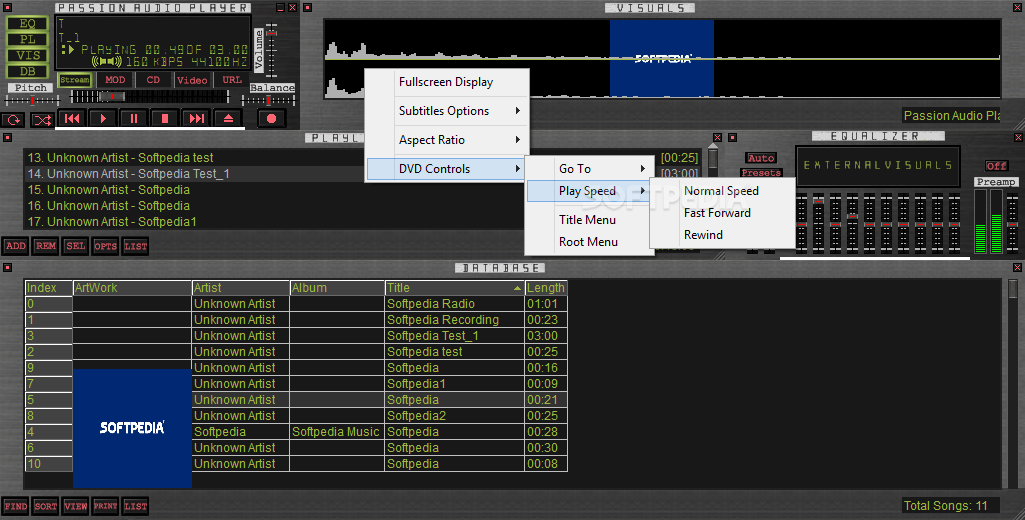Viewport: 1025px width, 520px height.
Task: Click the Softpedia Music album cell
Action: click(337, 432)
